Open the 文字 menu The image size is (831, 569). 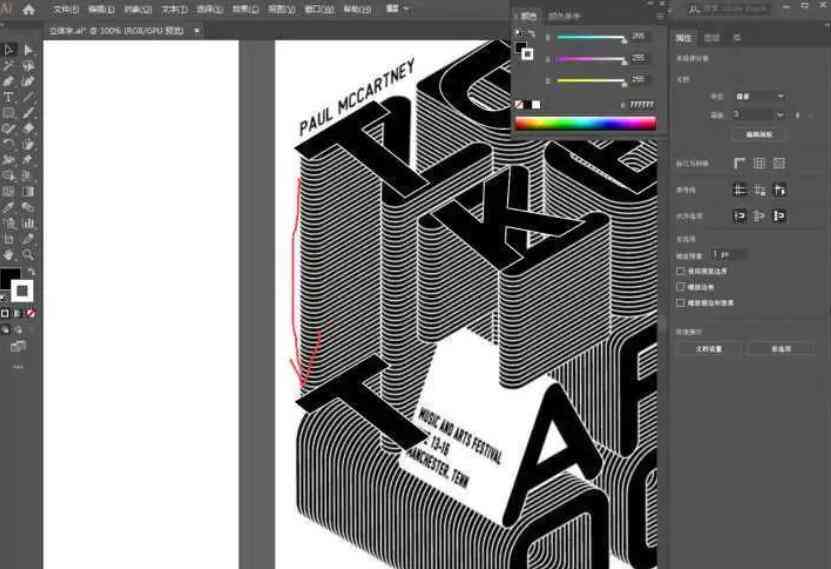pos(174,10)
